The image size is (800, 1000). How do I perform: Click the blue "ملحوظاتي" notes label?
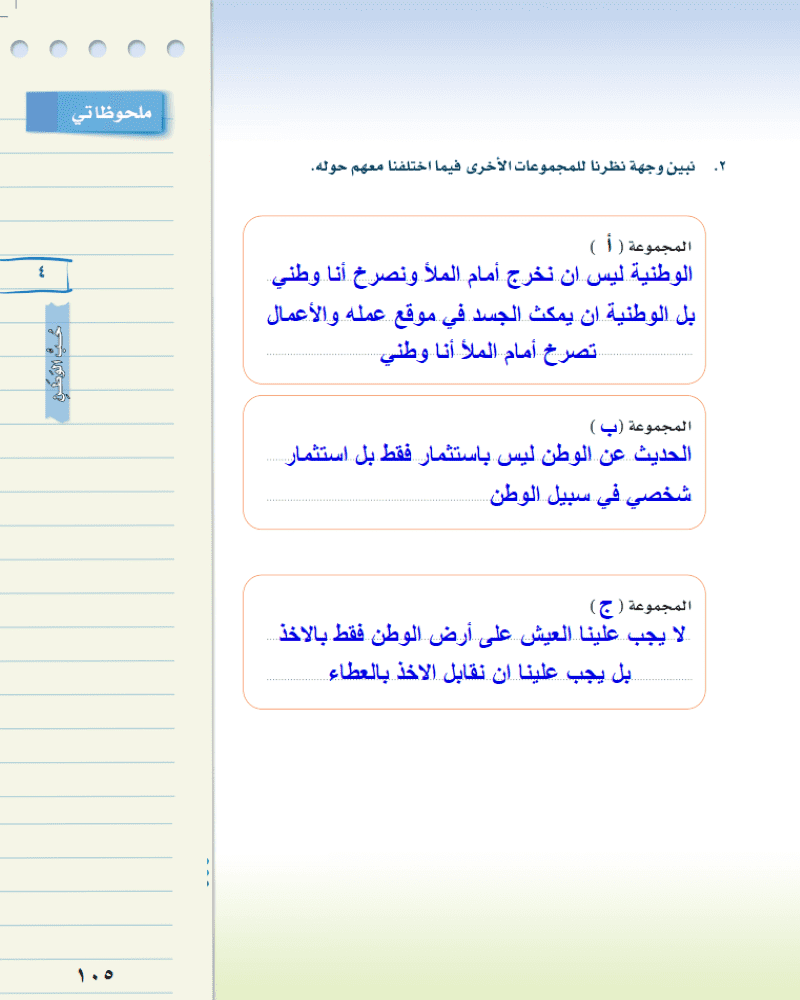coord(96,113)
